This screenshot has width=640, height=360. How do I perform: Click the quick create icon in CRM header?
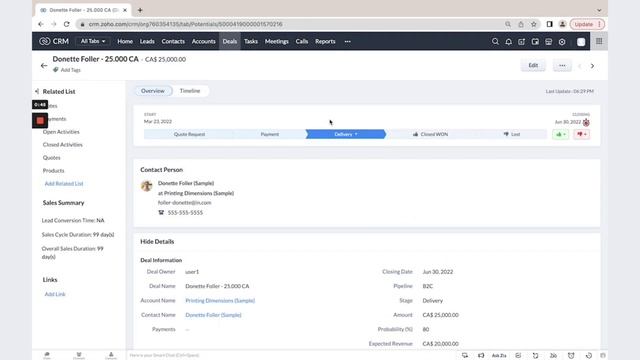(x=522, y=42)
